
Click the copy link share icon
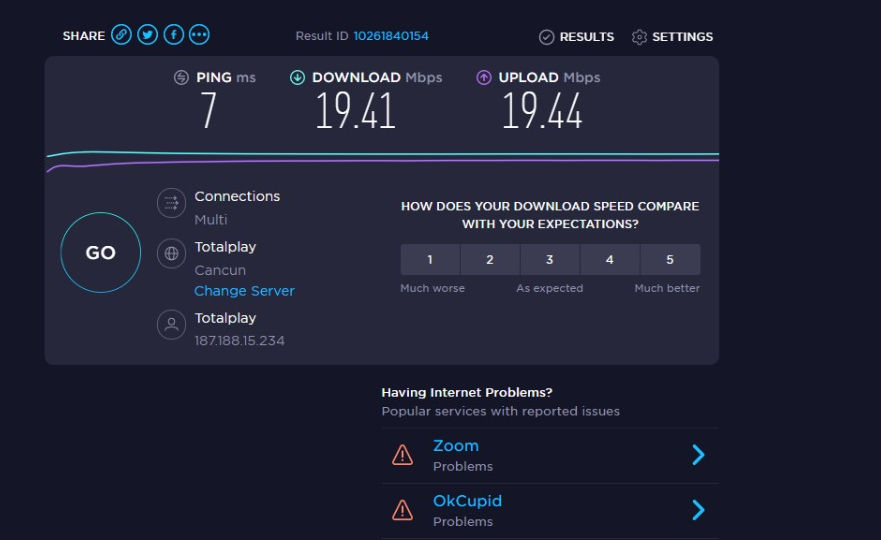pos(121,35)
